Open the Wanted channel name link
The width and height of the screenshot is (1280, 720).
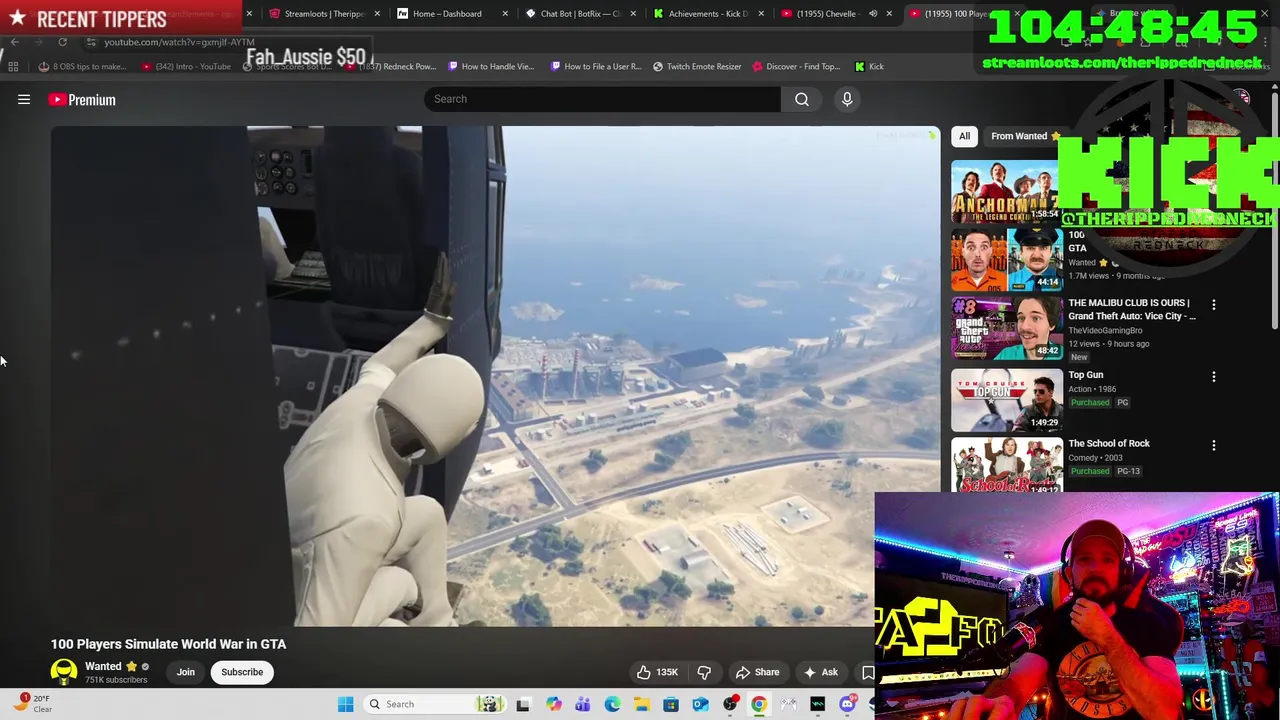[x=103, y=666]
